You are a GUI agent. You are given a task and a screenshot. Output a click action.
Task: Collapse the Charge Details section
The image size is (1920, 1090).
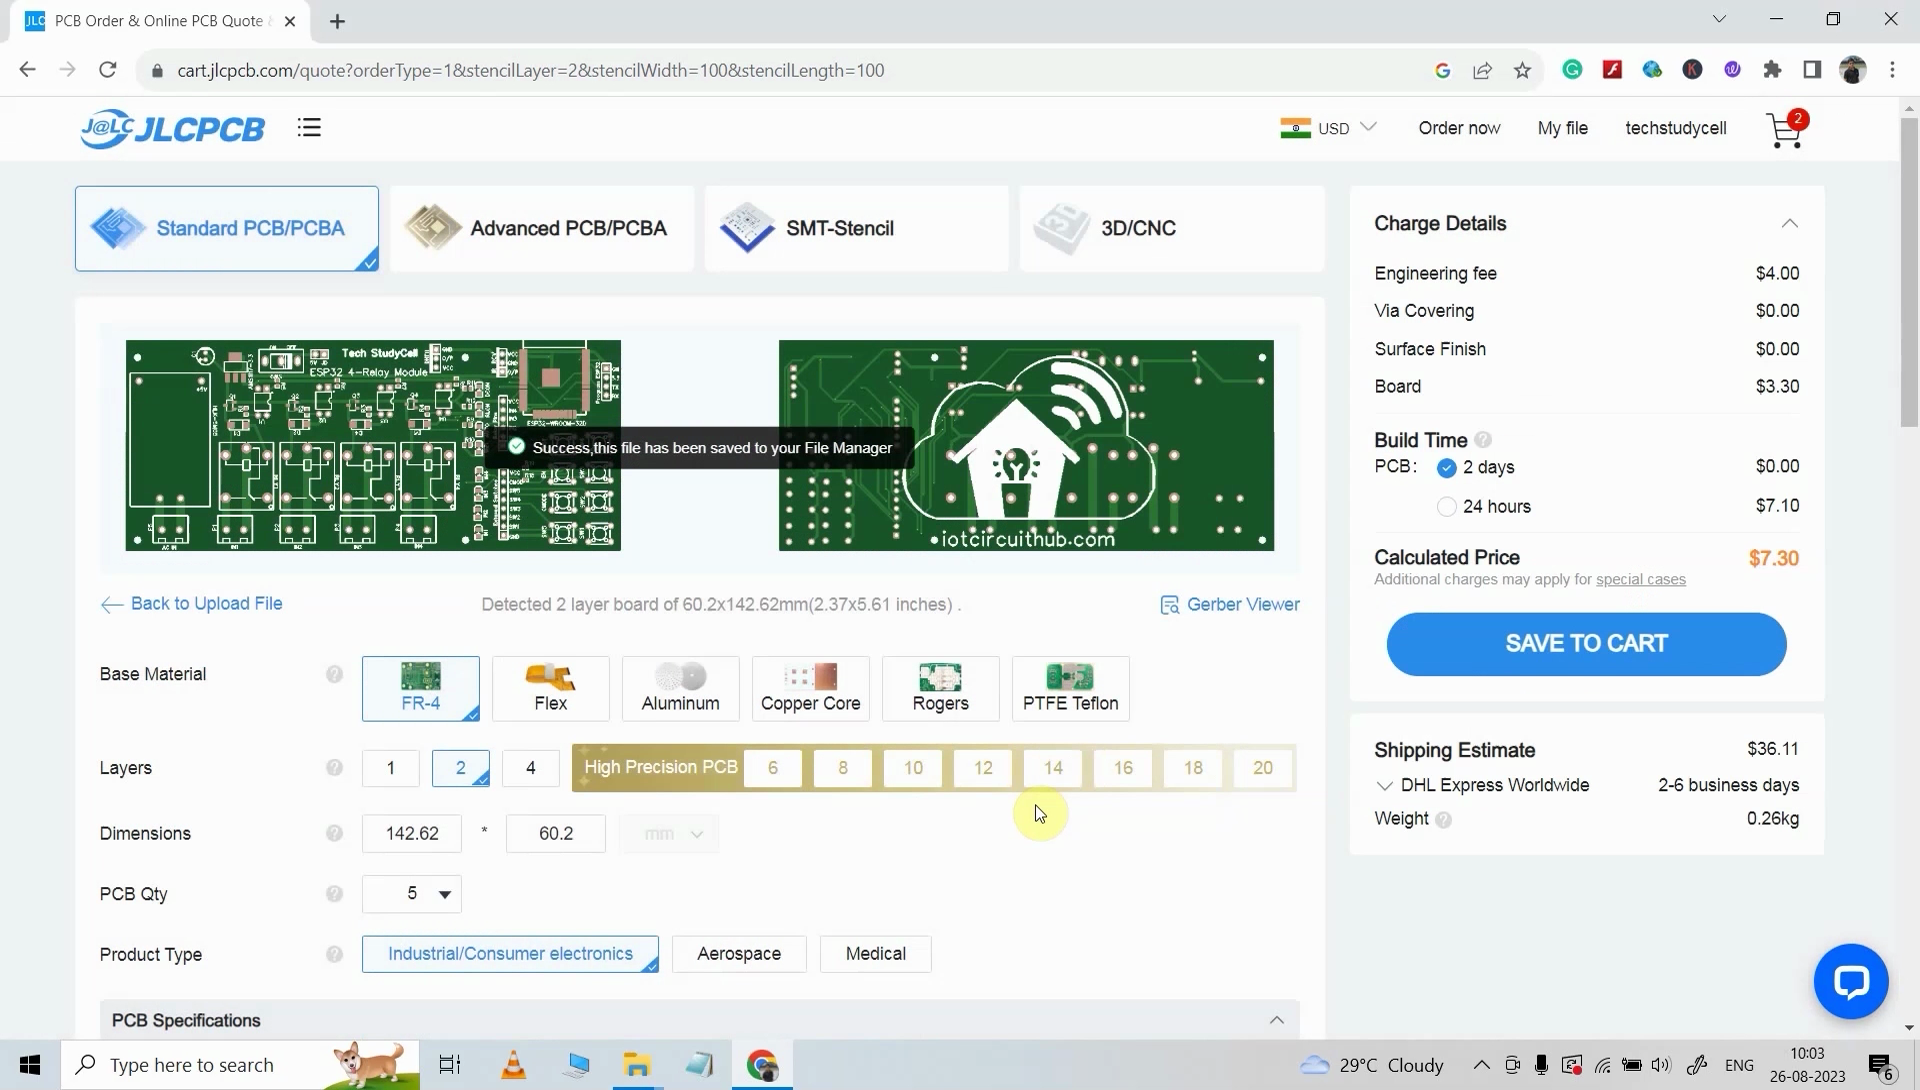pyautogui.click(x=1789, y=223)
